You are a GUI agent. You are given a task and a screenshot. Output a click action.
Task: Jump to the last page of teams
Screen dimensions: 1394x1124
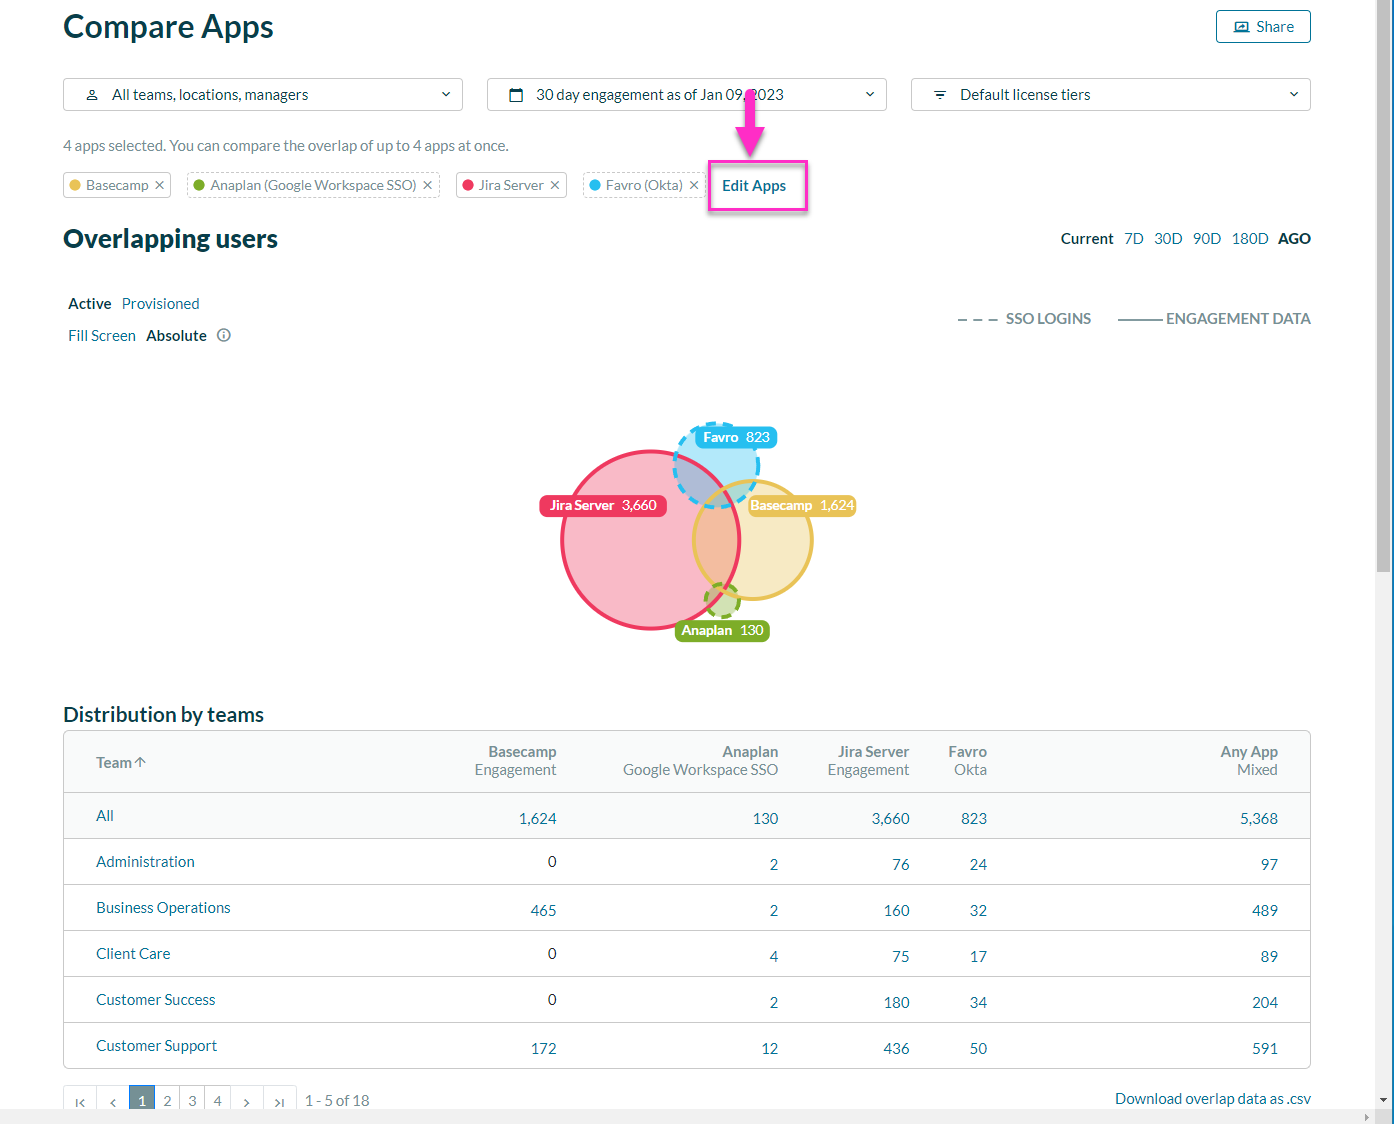[x=279, y=1101]
